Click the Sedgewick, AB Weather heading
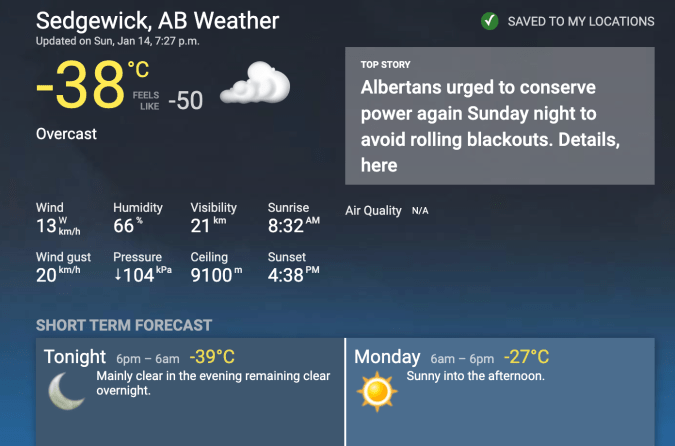This screenshot has height=446, width=675. point(158,21)
